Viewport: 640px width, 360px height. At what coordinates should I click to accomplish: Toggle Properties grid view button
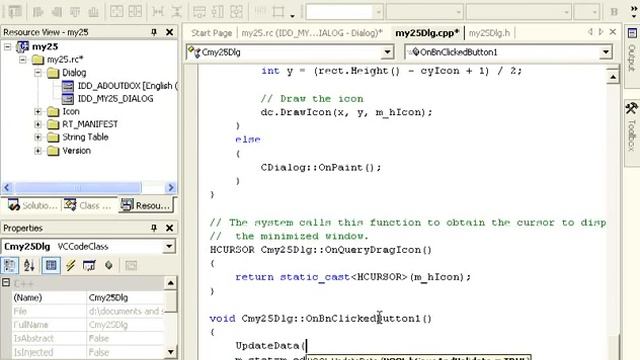click(x=51, y=266)
